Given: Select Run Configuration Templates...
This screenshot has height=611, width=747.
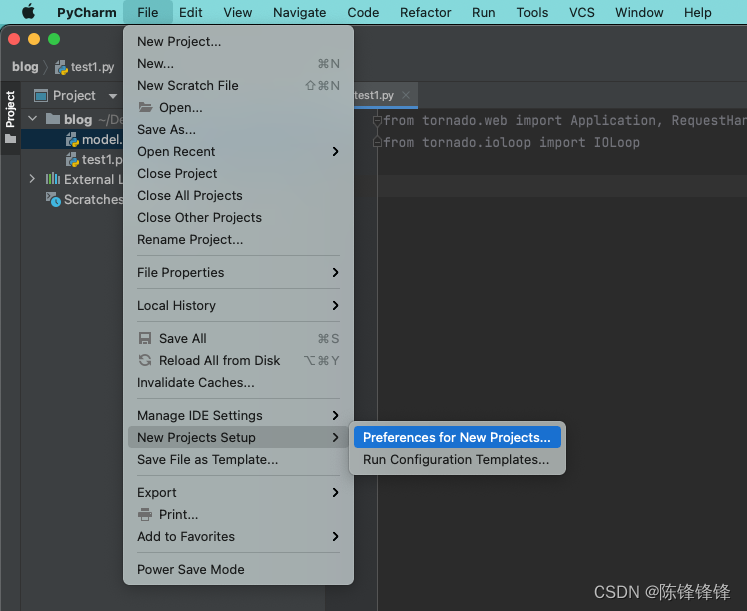Looking at the screenshot, I should [x=457, y=460].
